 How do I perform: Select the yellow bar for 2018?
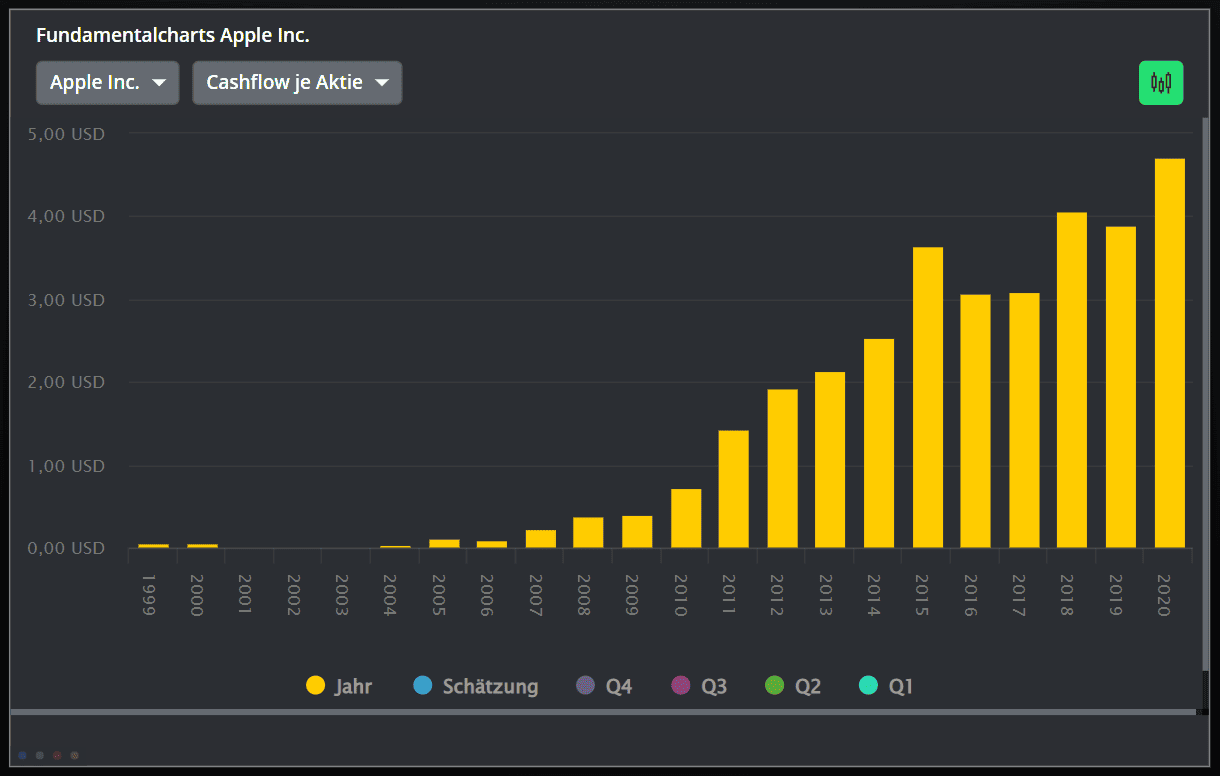[x=1072, y=380]
